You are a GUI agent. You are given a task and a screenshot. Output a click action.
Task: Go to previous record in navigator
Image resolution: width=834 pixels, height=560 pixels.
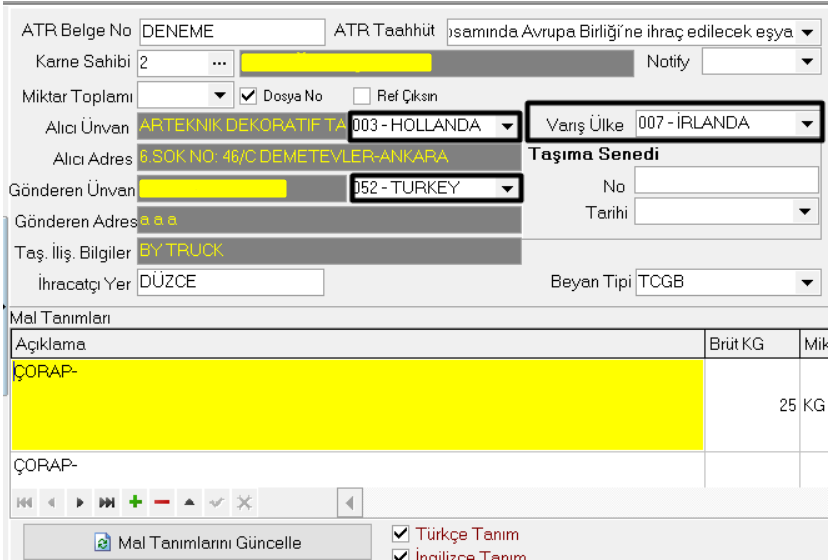[53, 502]
